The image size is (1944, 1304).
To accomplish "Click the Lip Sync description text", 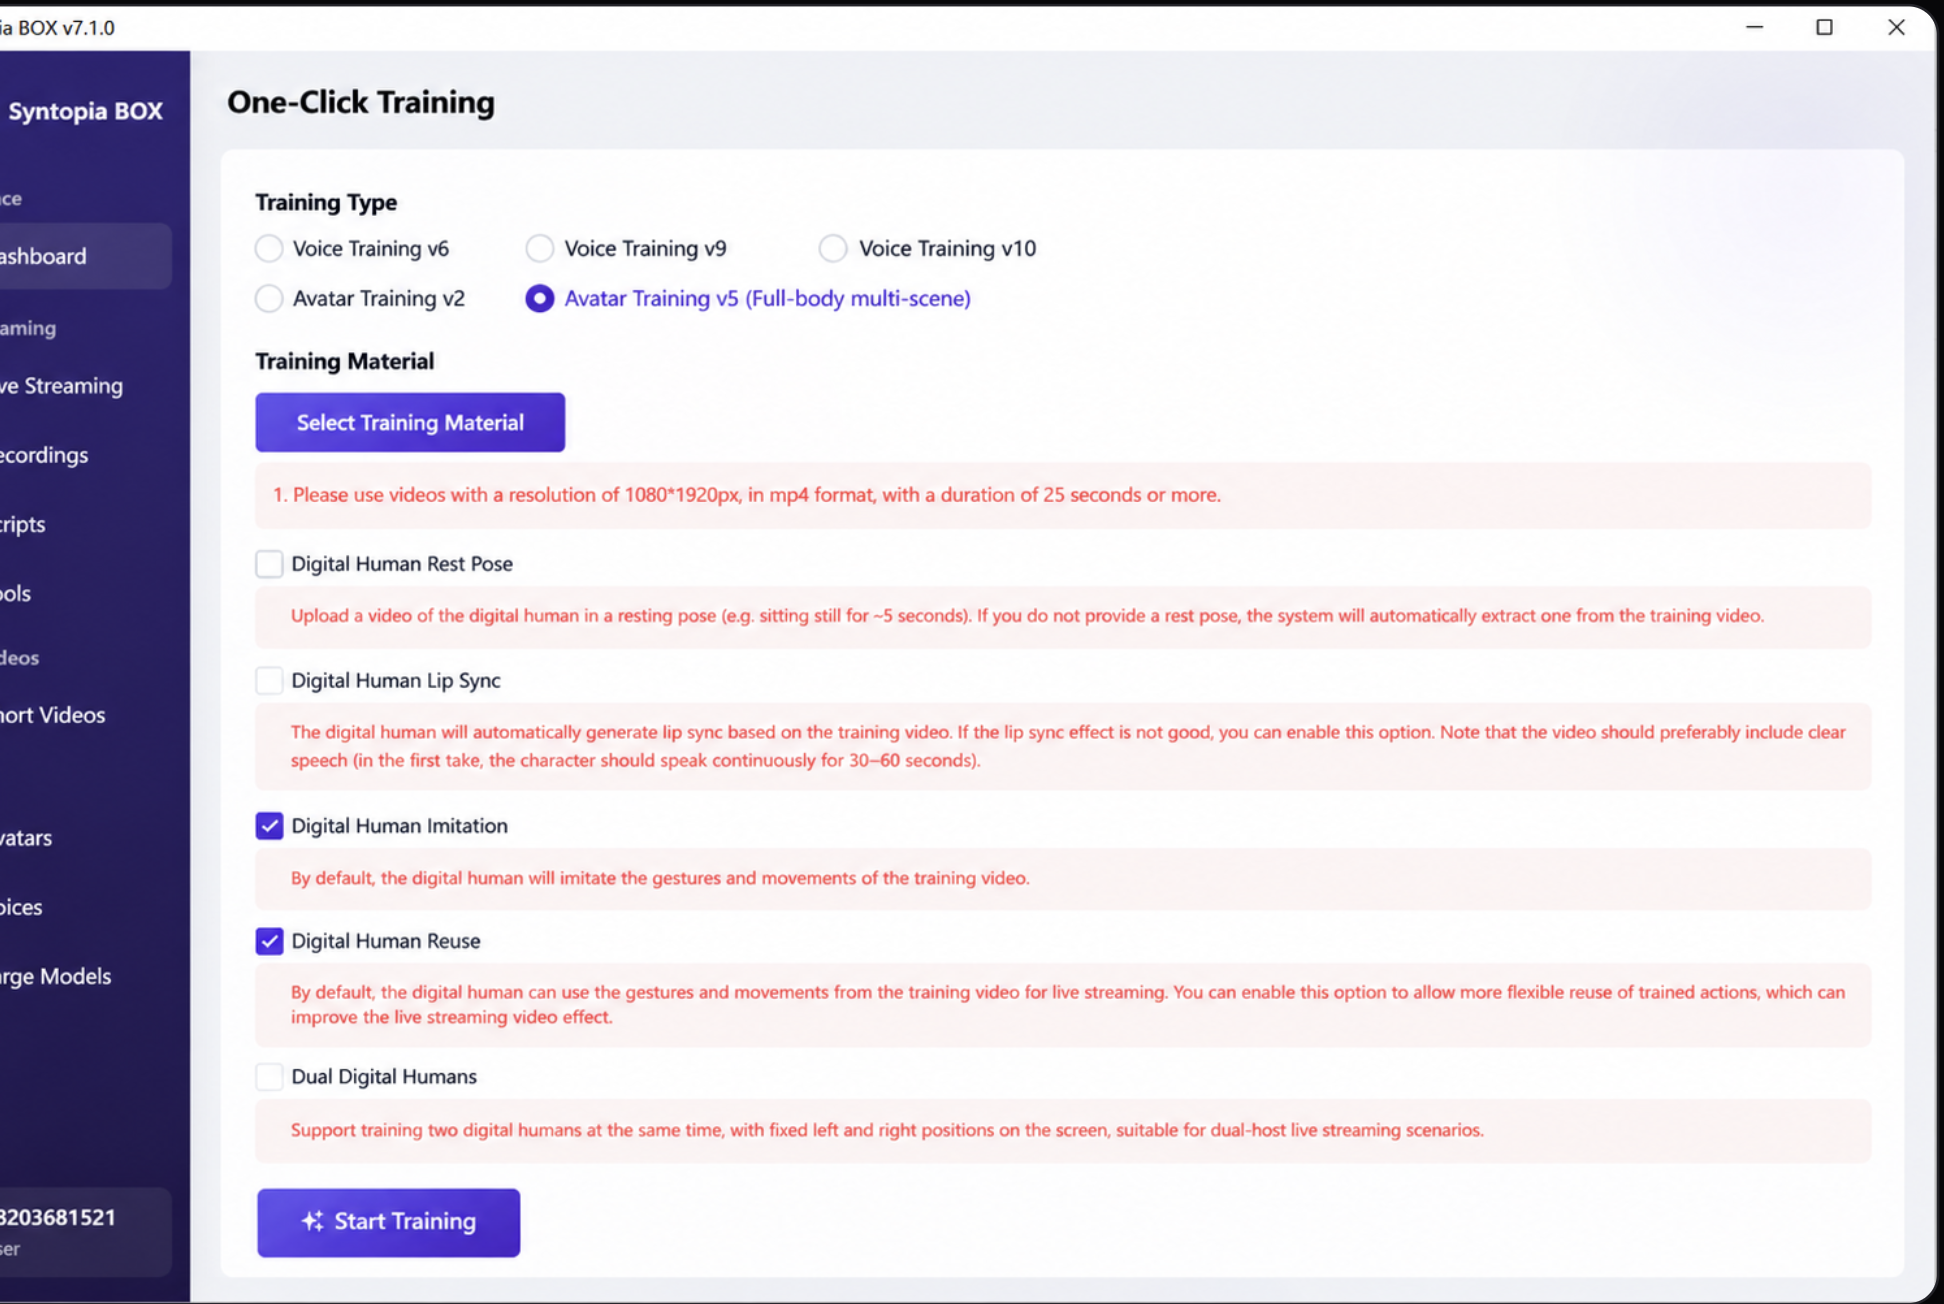I will click(1068, 746).
